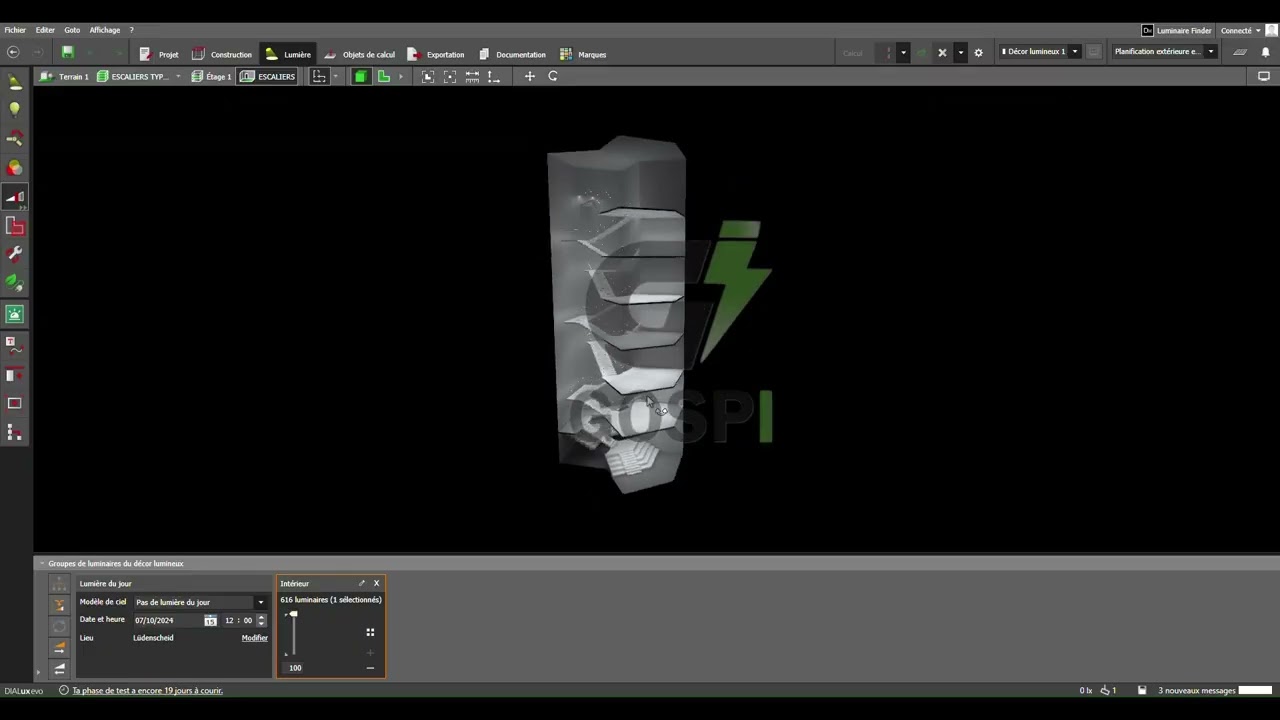Select the move cross-arrows tool
This screenshot has height=720, width=1280.
pyautogui.click(x=530, y=76)
